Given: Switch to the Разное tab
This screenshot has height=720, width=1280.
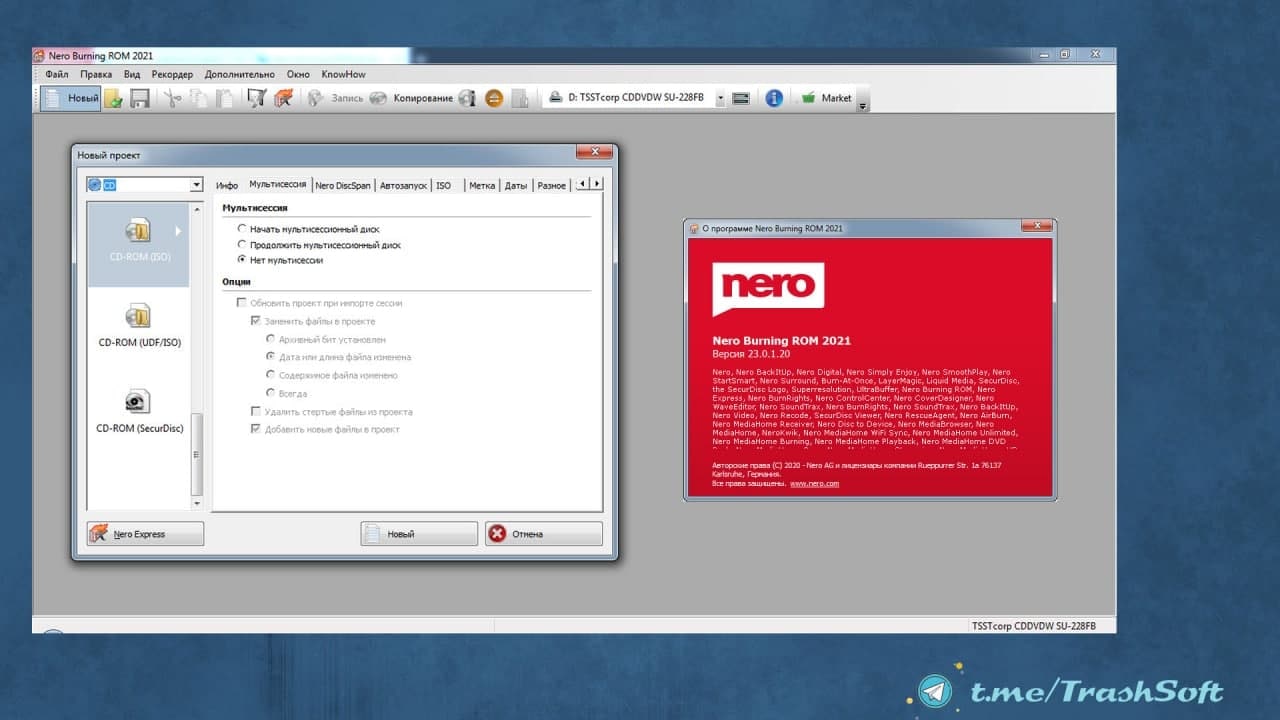Looking at the screenshot, I should [551, 185].
